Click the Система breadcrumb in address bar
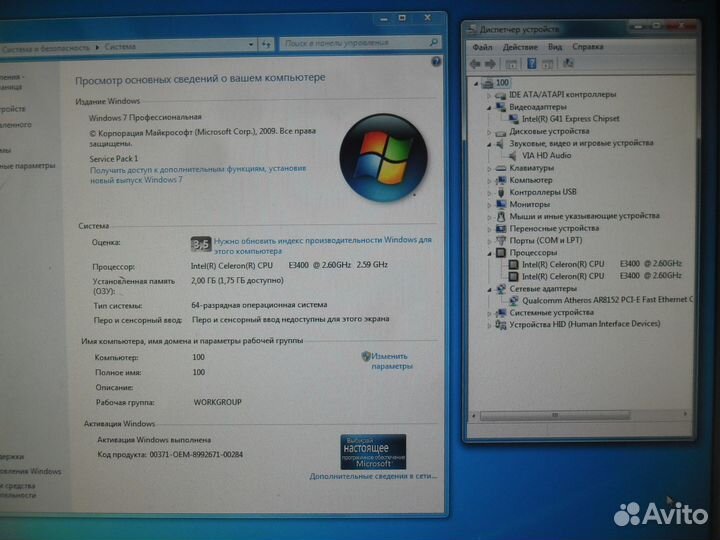 click(120, 47)
